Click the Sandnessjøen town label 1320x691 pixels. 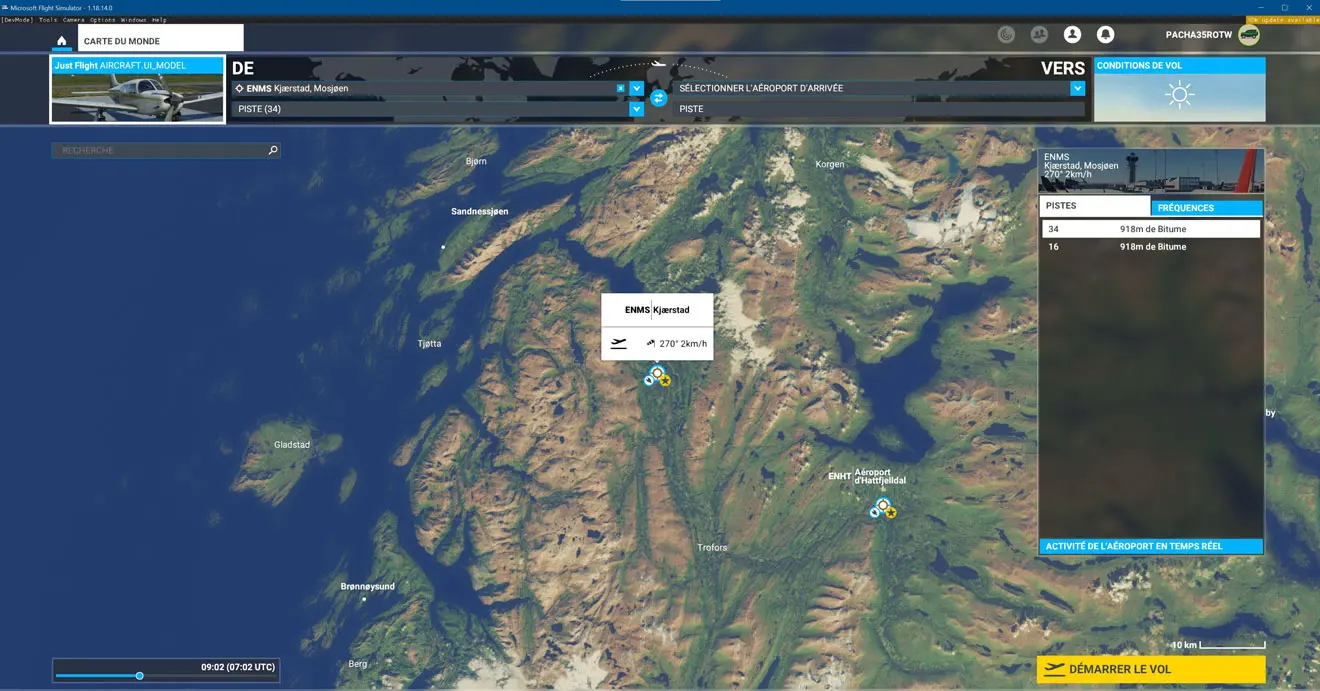tap(480, 211)
